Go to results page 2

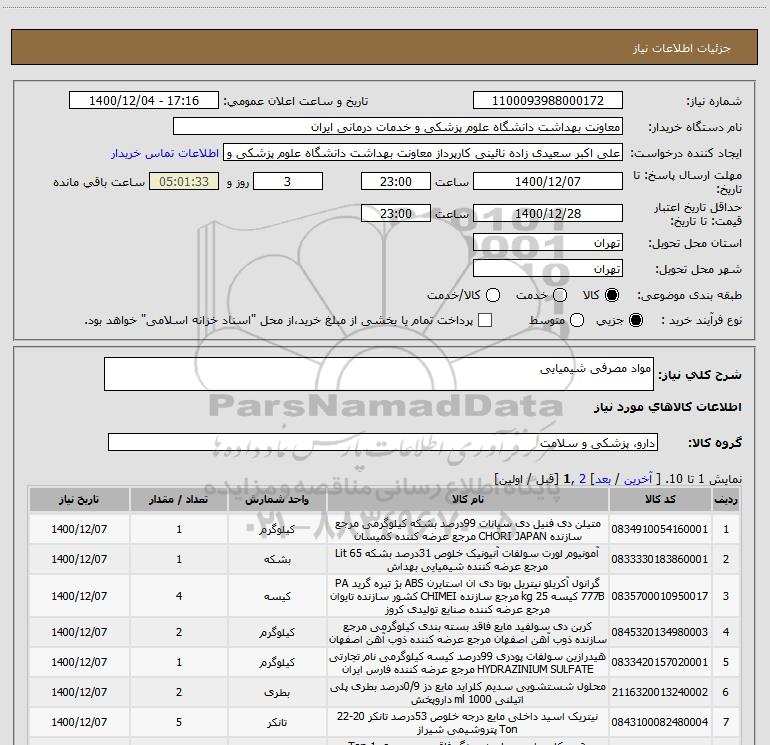tap(582, 479)
